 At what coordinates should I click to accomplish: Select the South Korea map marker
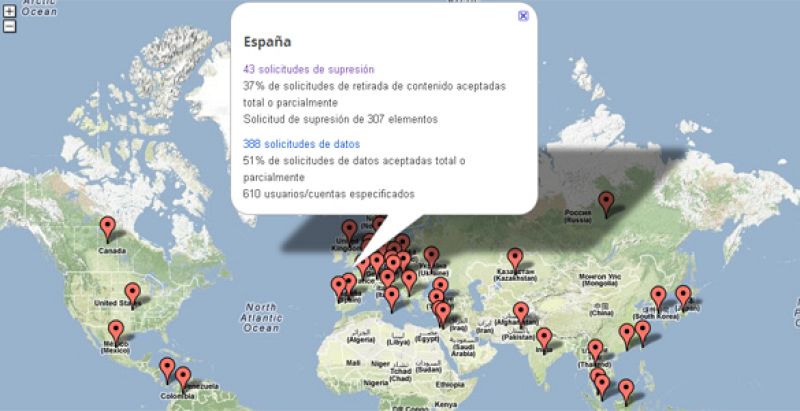coord(658,297)
